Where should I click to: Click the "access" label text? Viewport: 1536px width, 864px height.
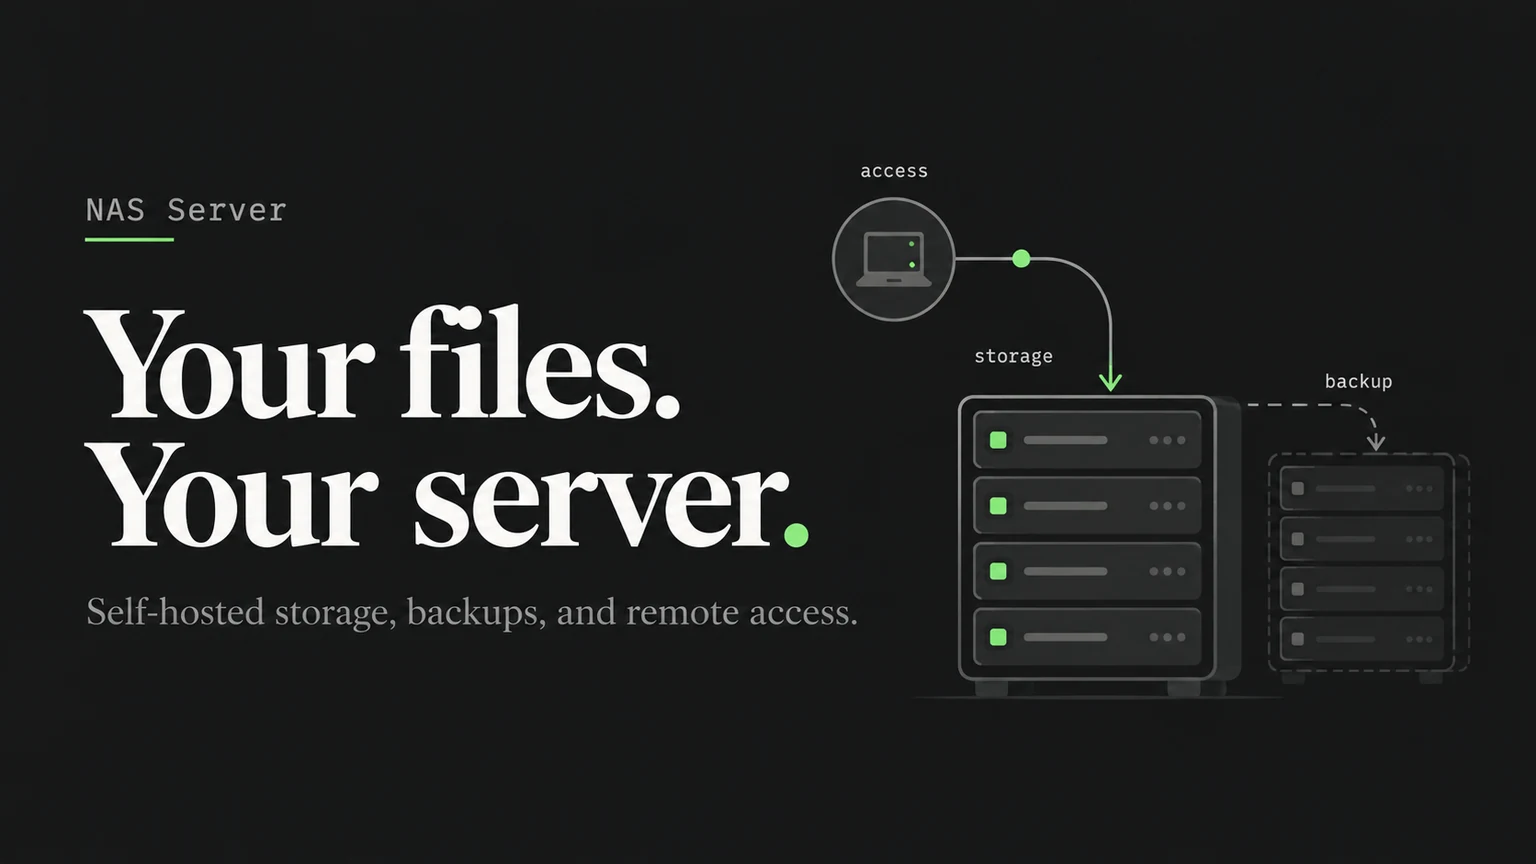tap(894, 171)
